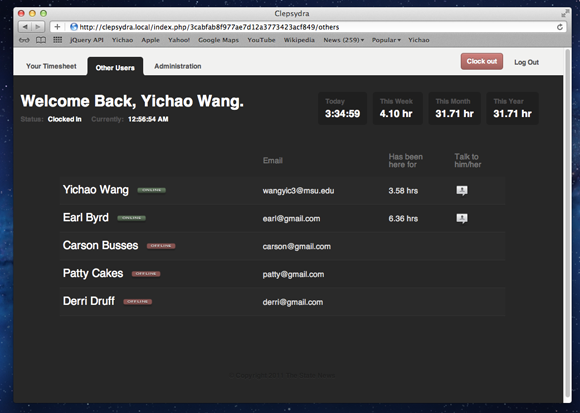
Task: Open chat icon for Earl Byrd
Action: pos(461,218)
